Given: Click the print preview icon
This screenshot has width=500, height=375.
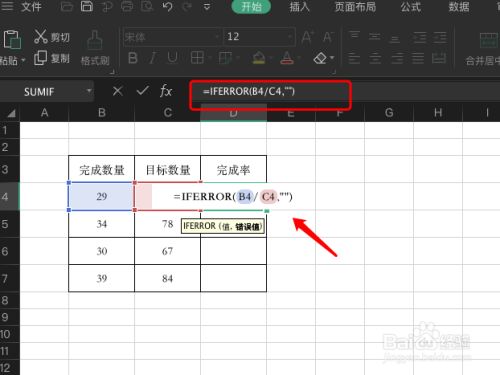Looking at the screenshot, I should (x=147, y=6).
